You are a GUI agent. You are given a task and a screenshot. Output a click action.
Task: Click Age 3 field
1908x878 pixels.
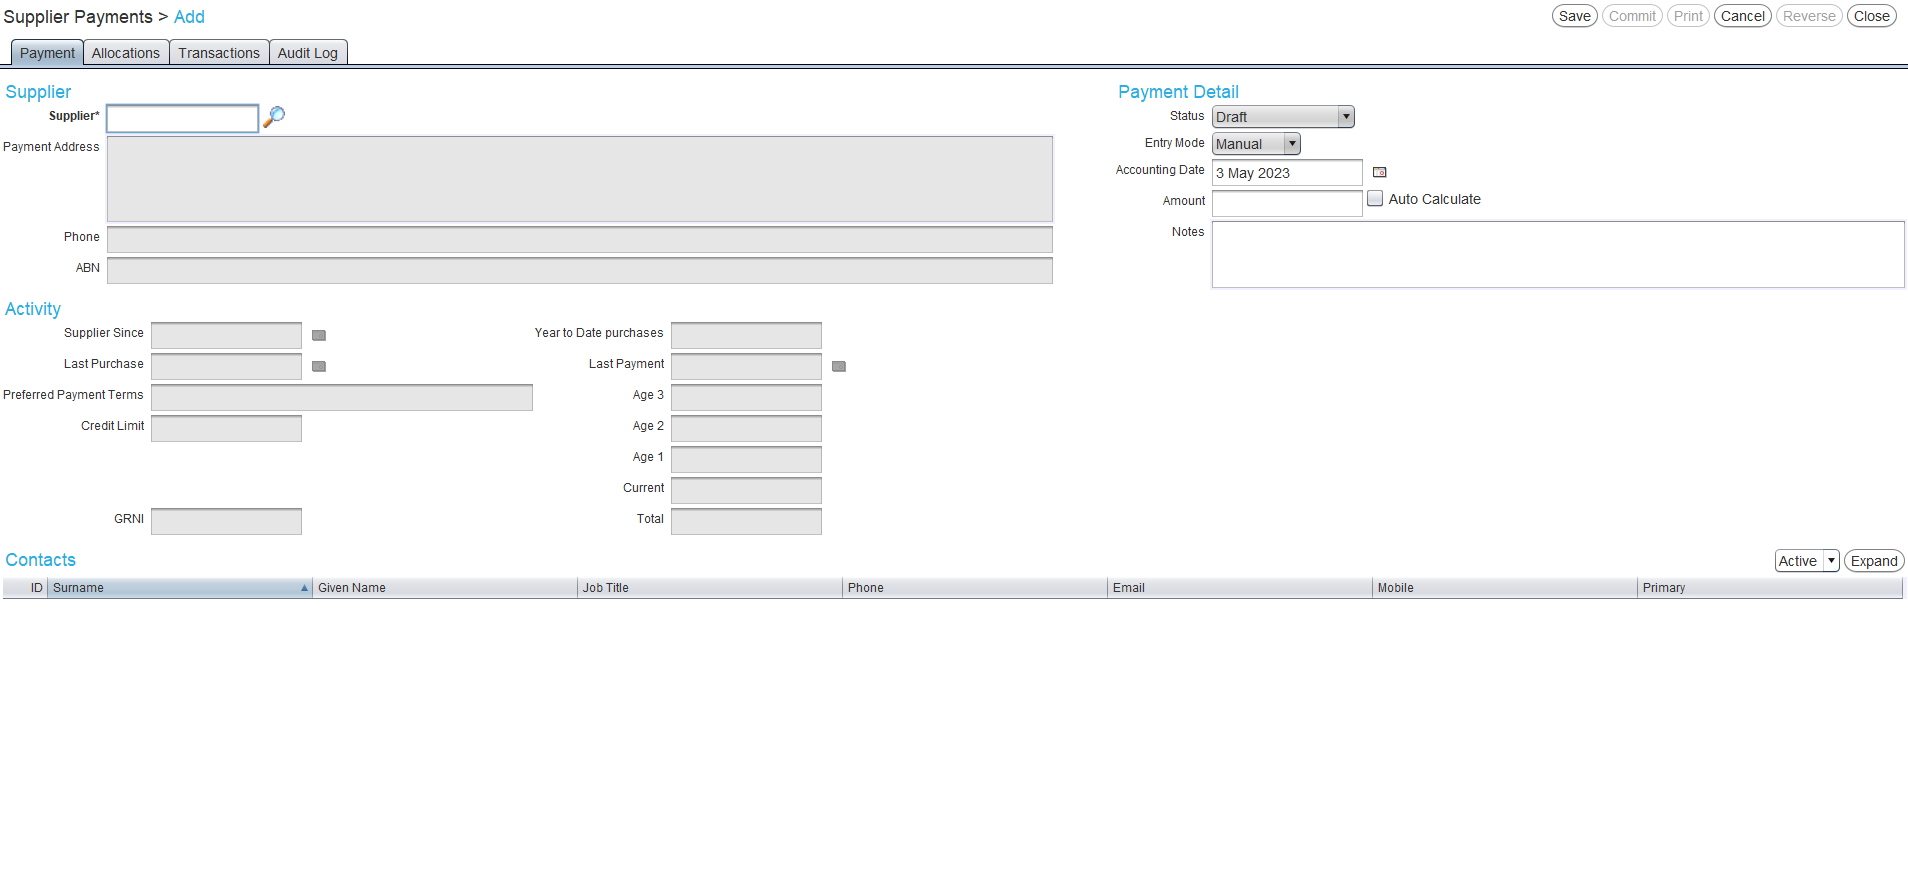tap(746, 397)
